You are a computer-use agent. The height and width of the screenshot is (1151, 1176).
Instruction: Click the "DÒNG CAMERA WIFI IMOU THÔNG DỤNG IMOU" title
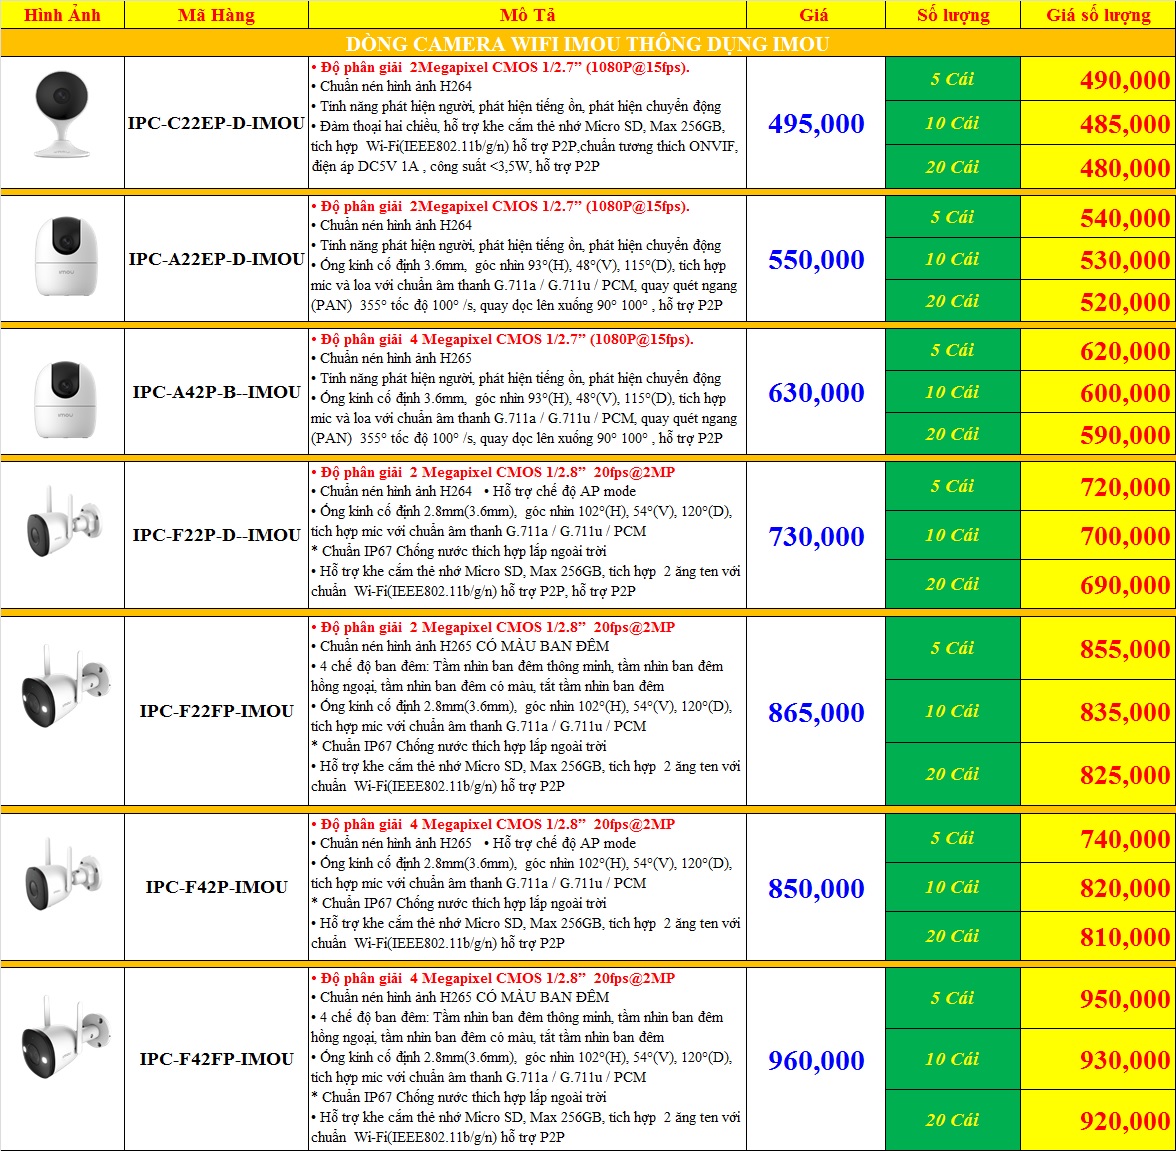point(587,44)
